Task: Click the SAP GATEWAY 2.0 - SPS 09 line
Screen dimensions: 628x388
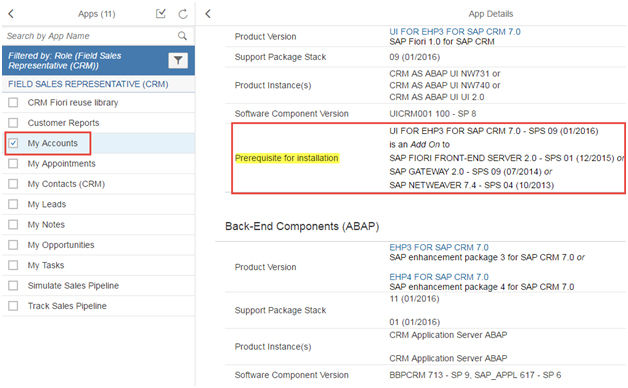Action: 471,171
